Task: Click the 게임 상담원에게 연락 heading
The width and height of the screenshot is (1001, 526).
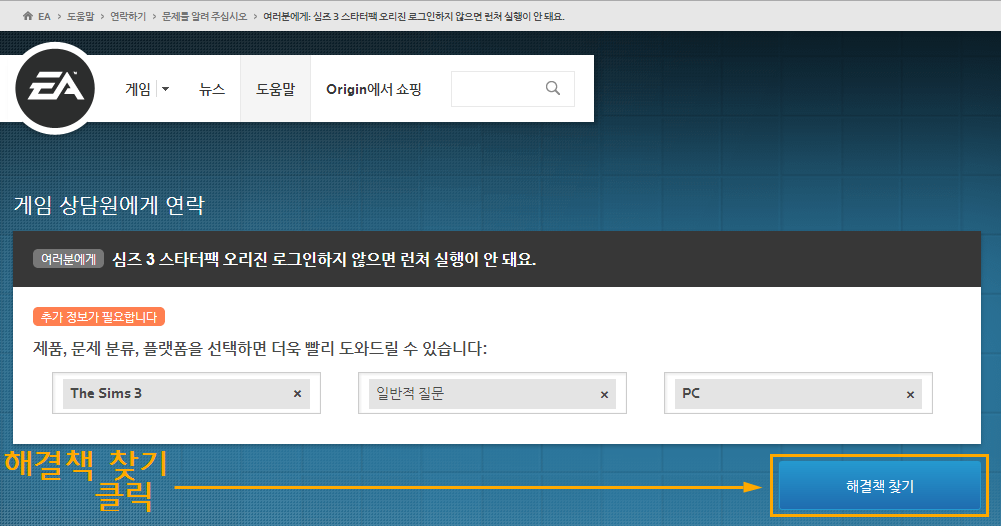Action: tap(109, 205)
